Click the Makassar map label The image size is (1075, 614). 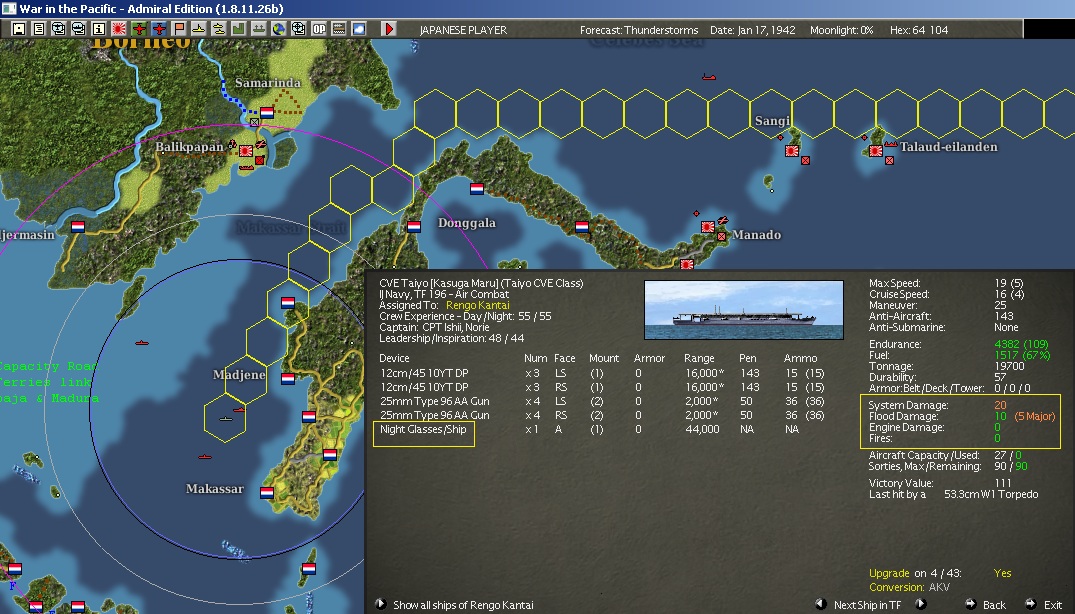(215, 489)
